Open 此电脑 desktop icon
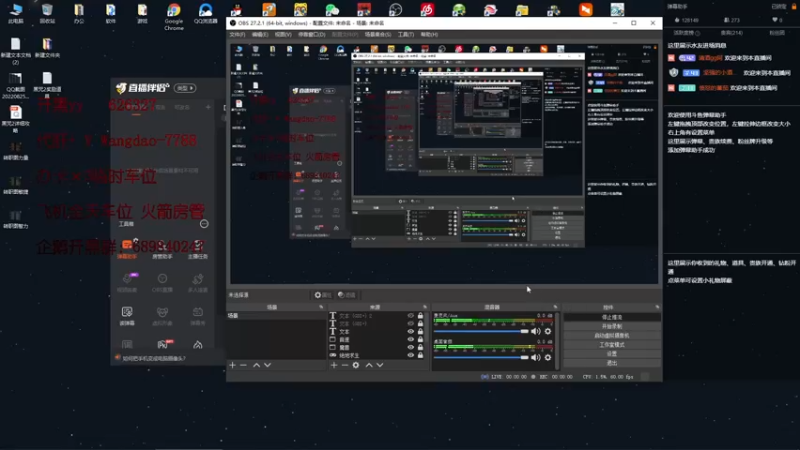The image size is (800, 450). pyautogui.click(x=15, y=14)
